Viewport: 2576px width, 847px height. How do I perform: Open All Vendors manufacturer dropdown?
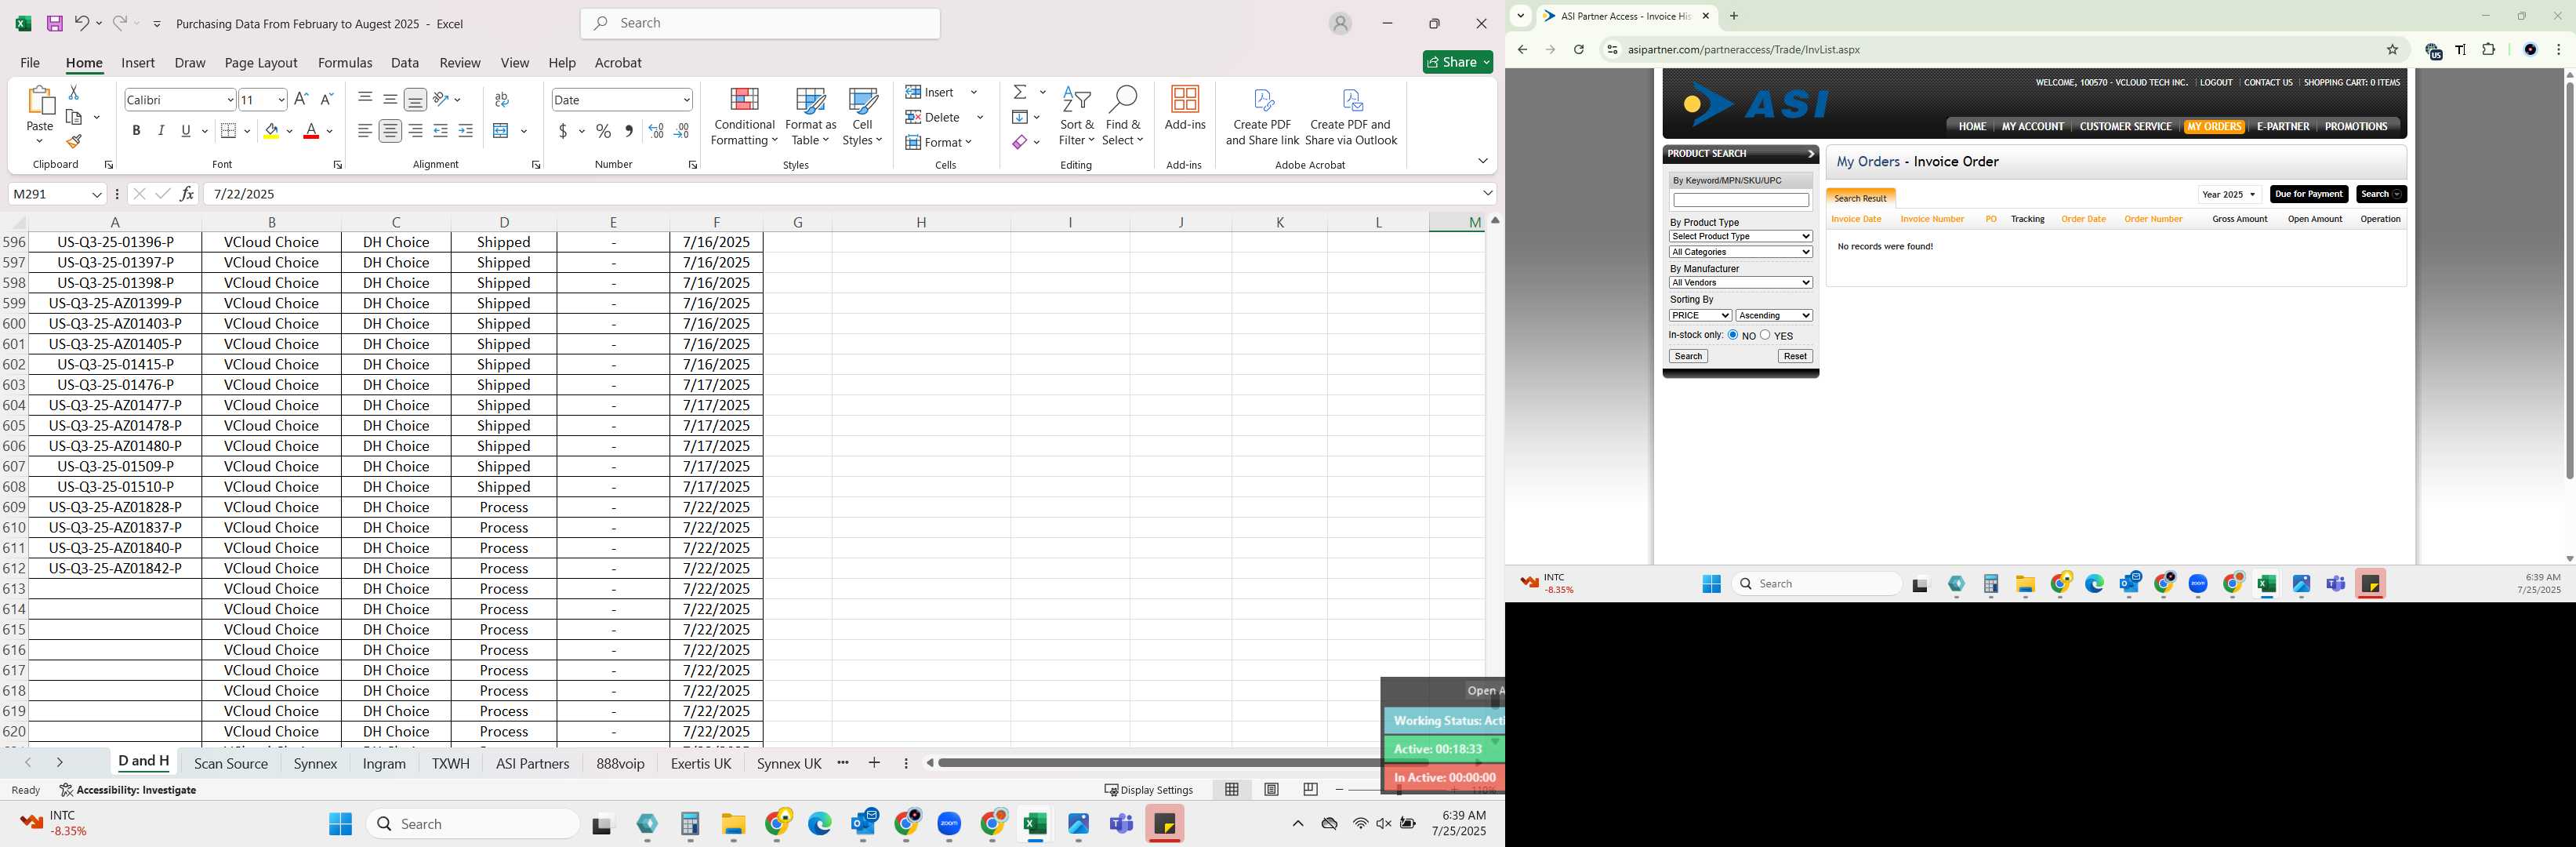[1740, 283]
